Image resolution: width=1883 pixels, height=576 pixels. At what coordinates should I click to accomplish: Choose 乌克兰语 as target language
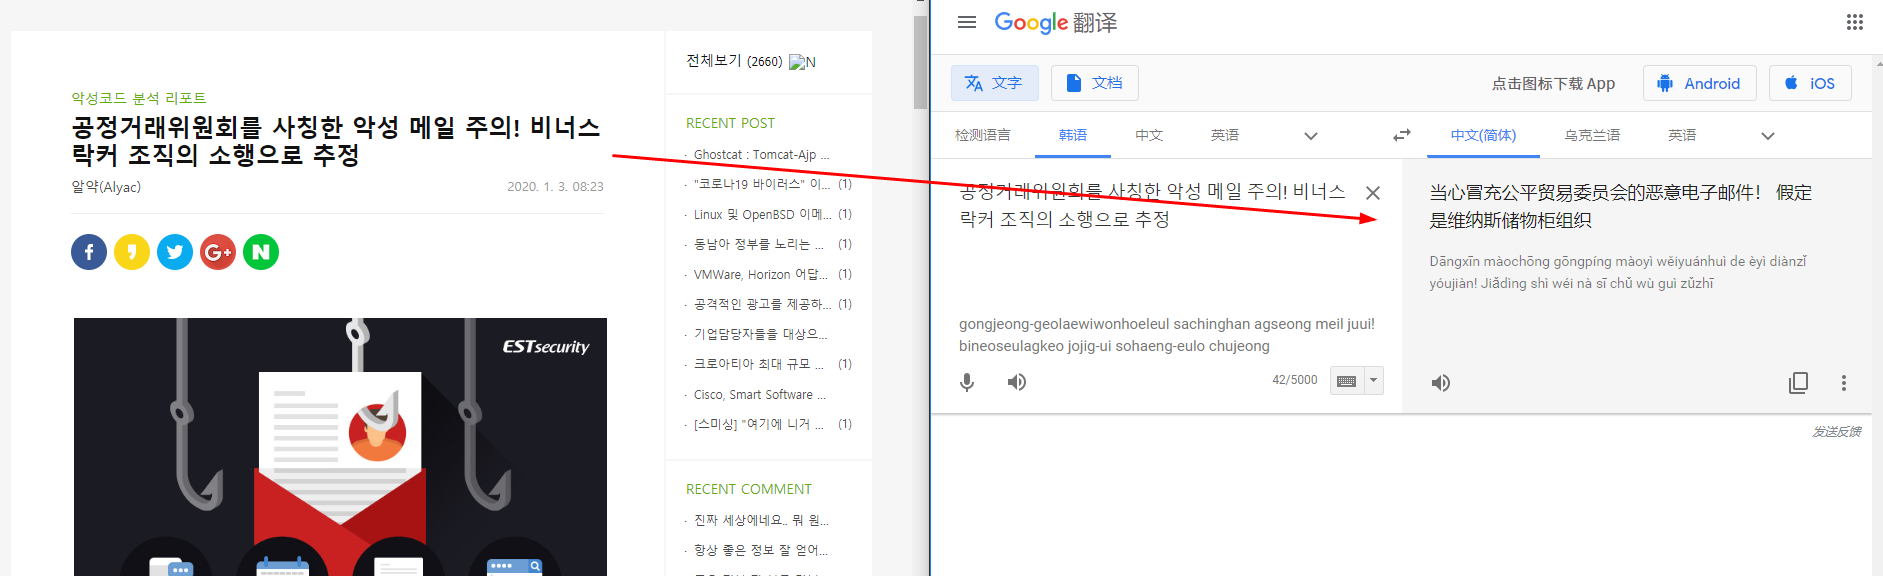click(1592, 135)
